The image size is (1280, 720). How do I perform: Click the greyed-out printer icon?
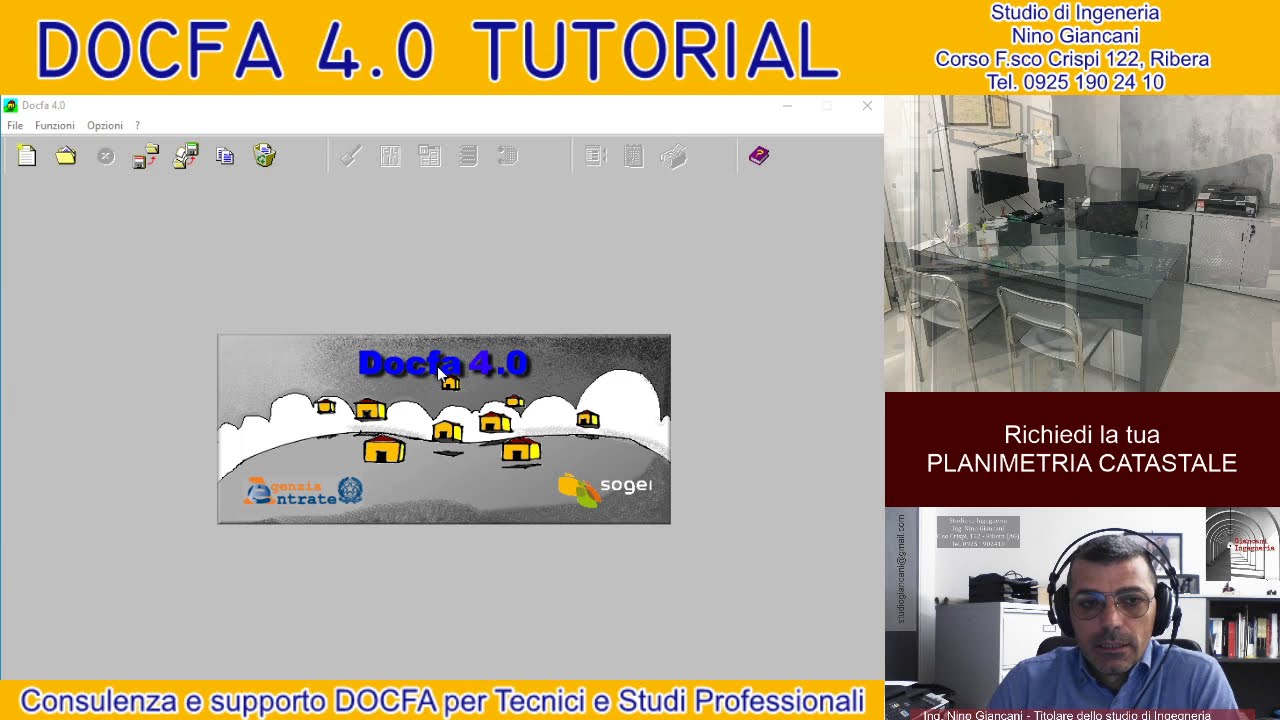pyautogui.click(x=674, y=156)
